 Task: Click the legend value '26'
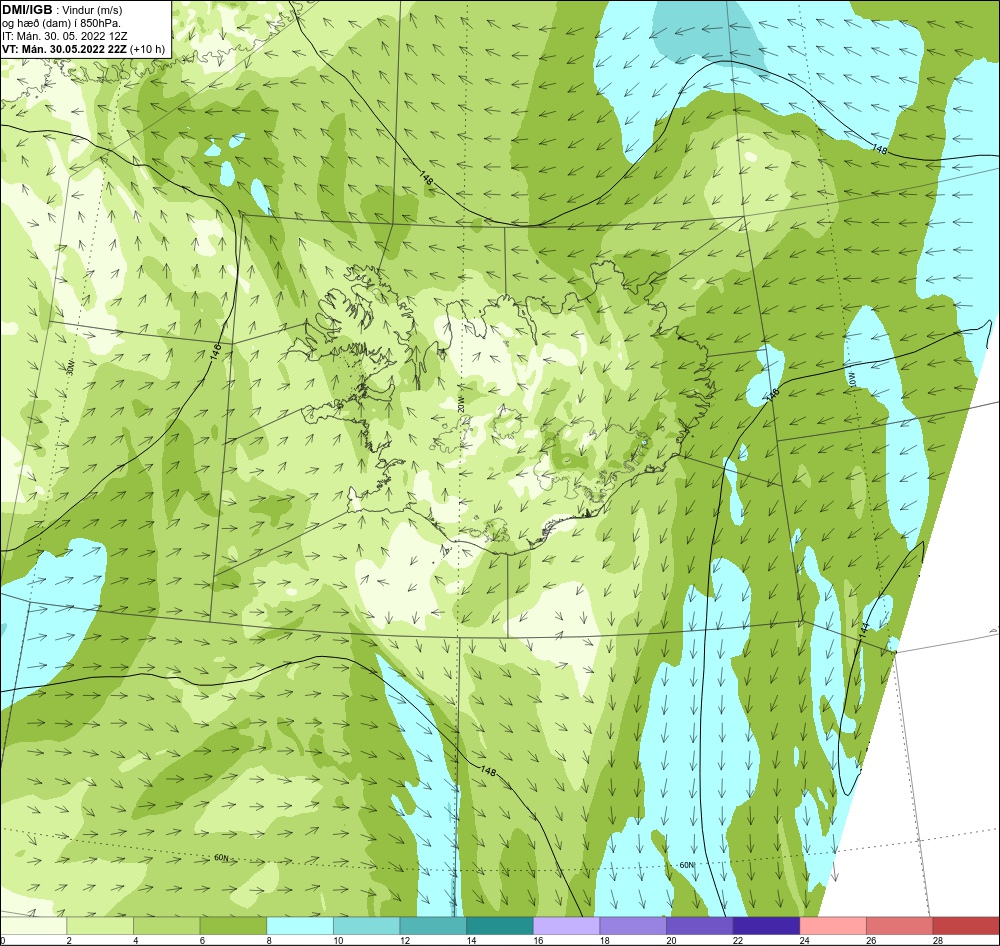point(871,940)
